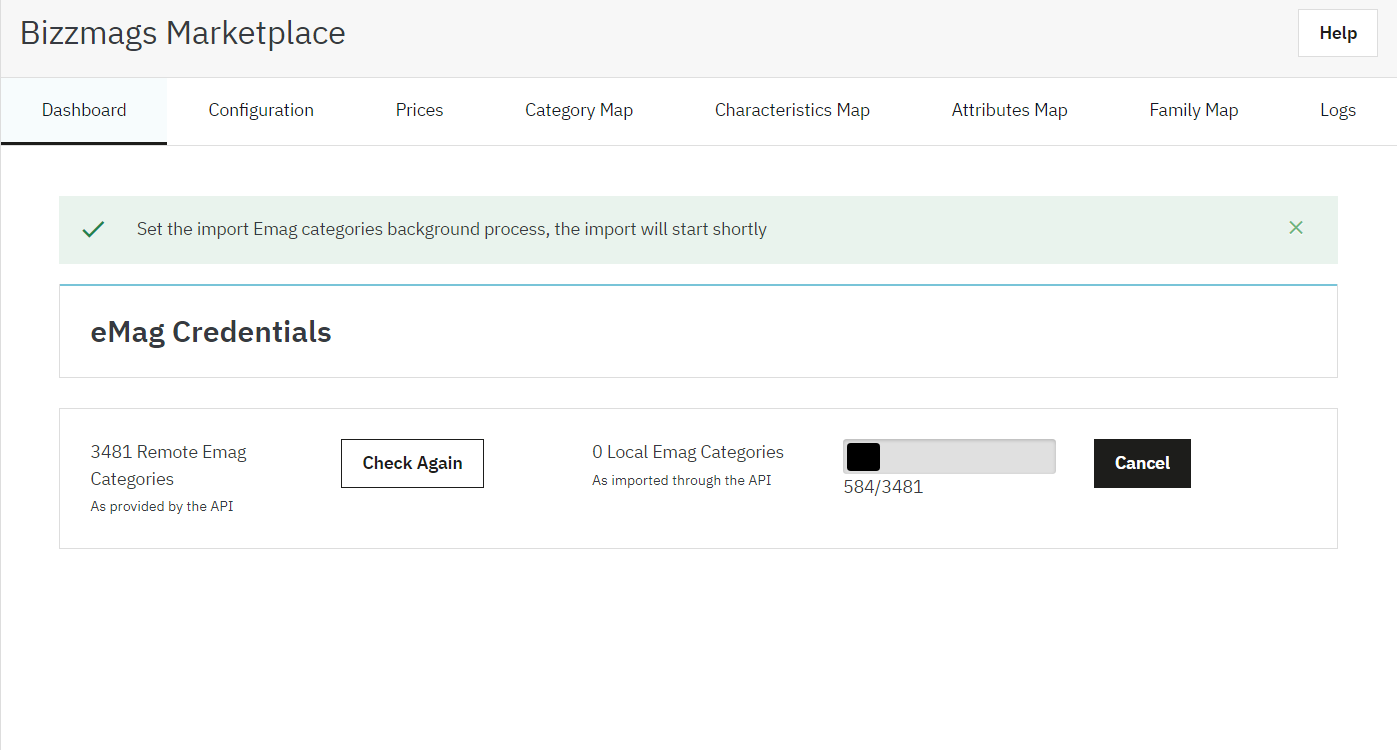View the Logs tab
Screen dimensions: 1397x750
pyautogui.click(x=1338, y=111)
